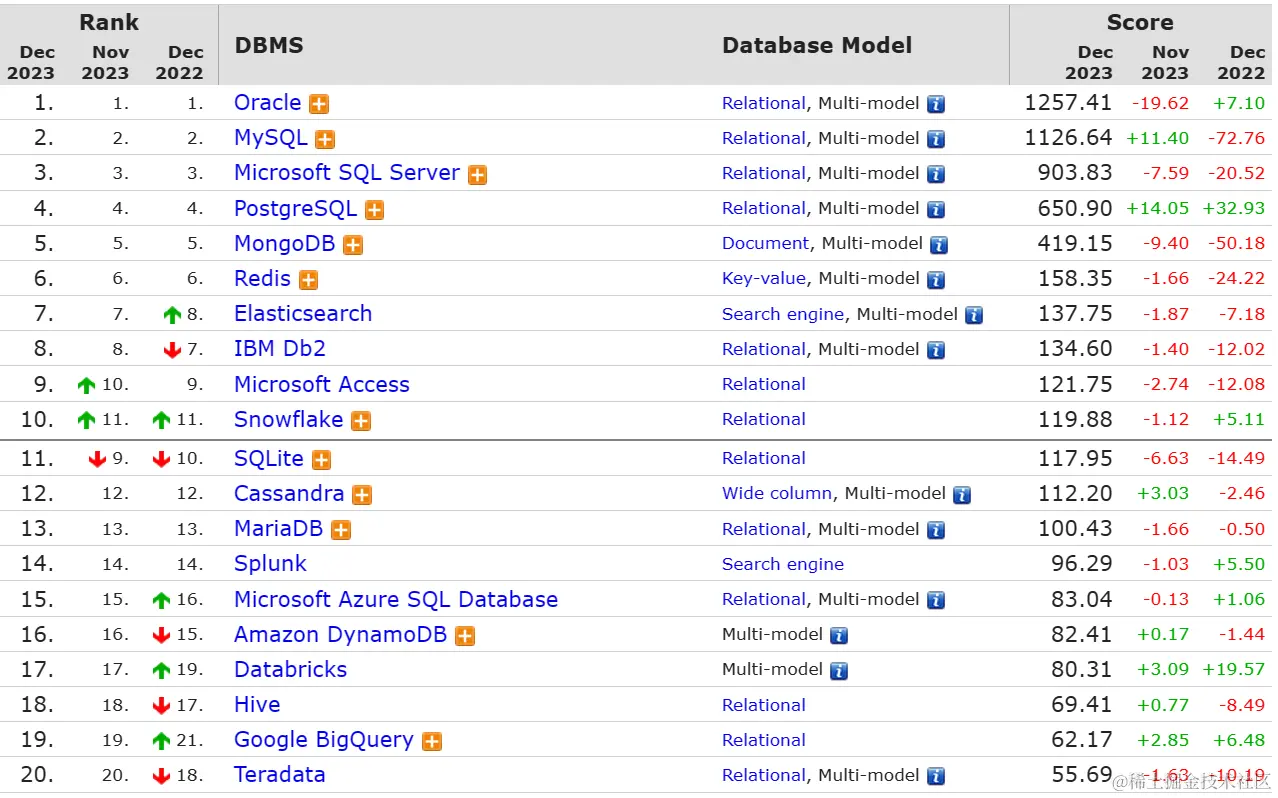
Task: Click the info icon in the MongoDB row
Action: (939, 244)
